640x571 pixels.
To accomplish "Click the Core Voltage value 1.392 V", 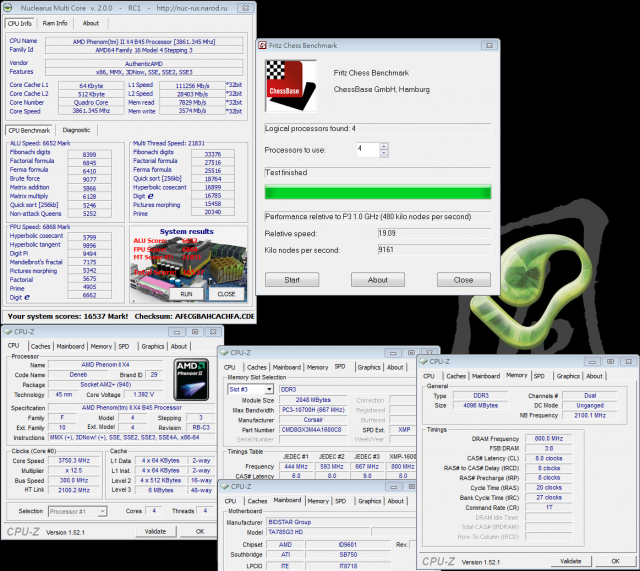I will coord(143,395).
